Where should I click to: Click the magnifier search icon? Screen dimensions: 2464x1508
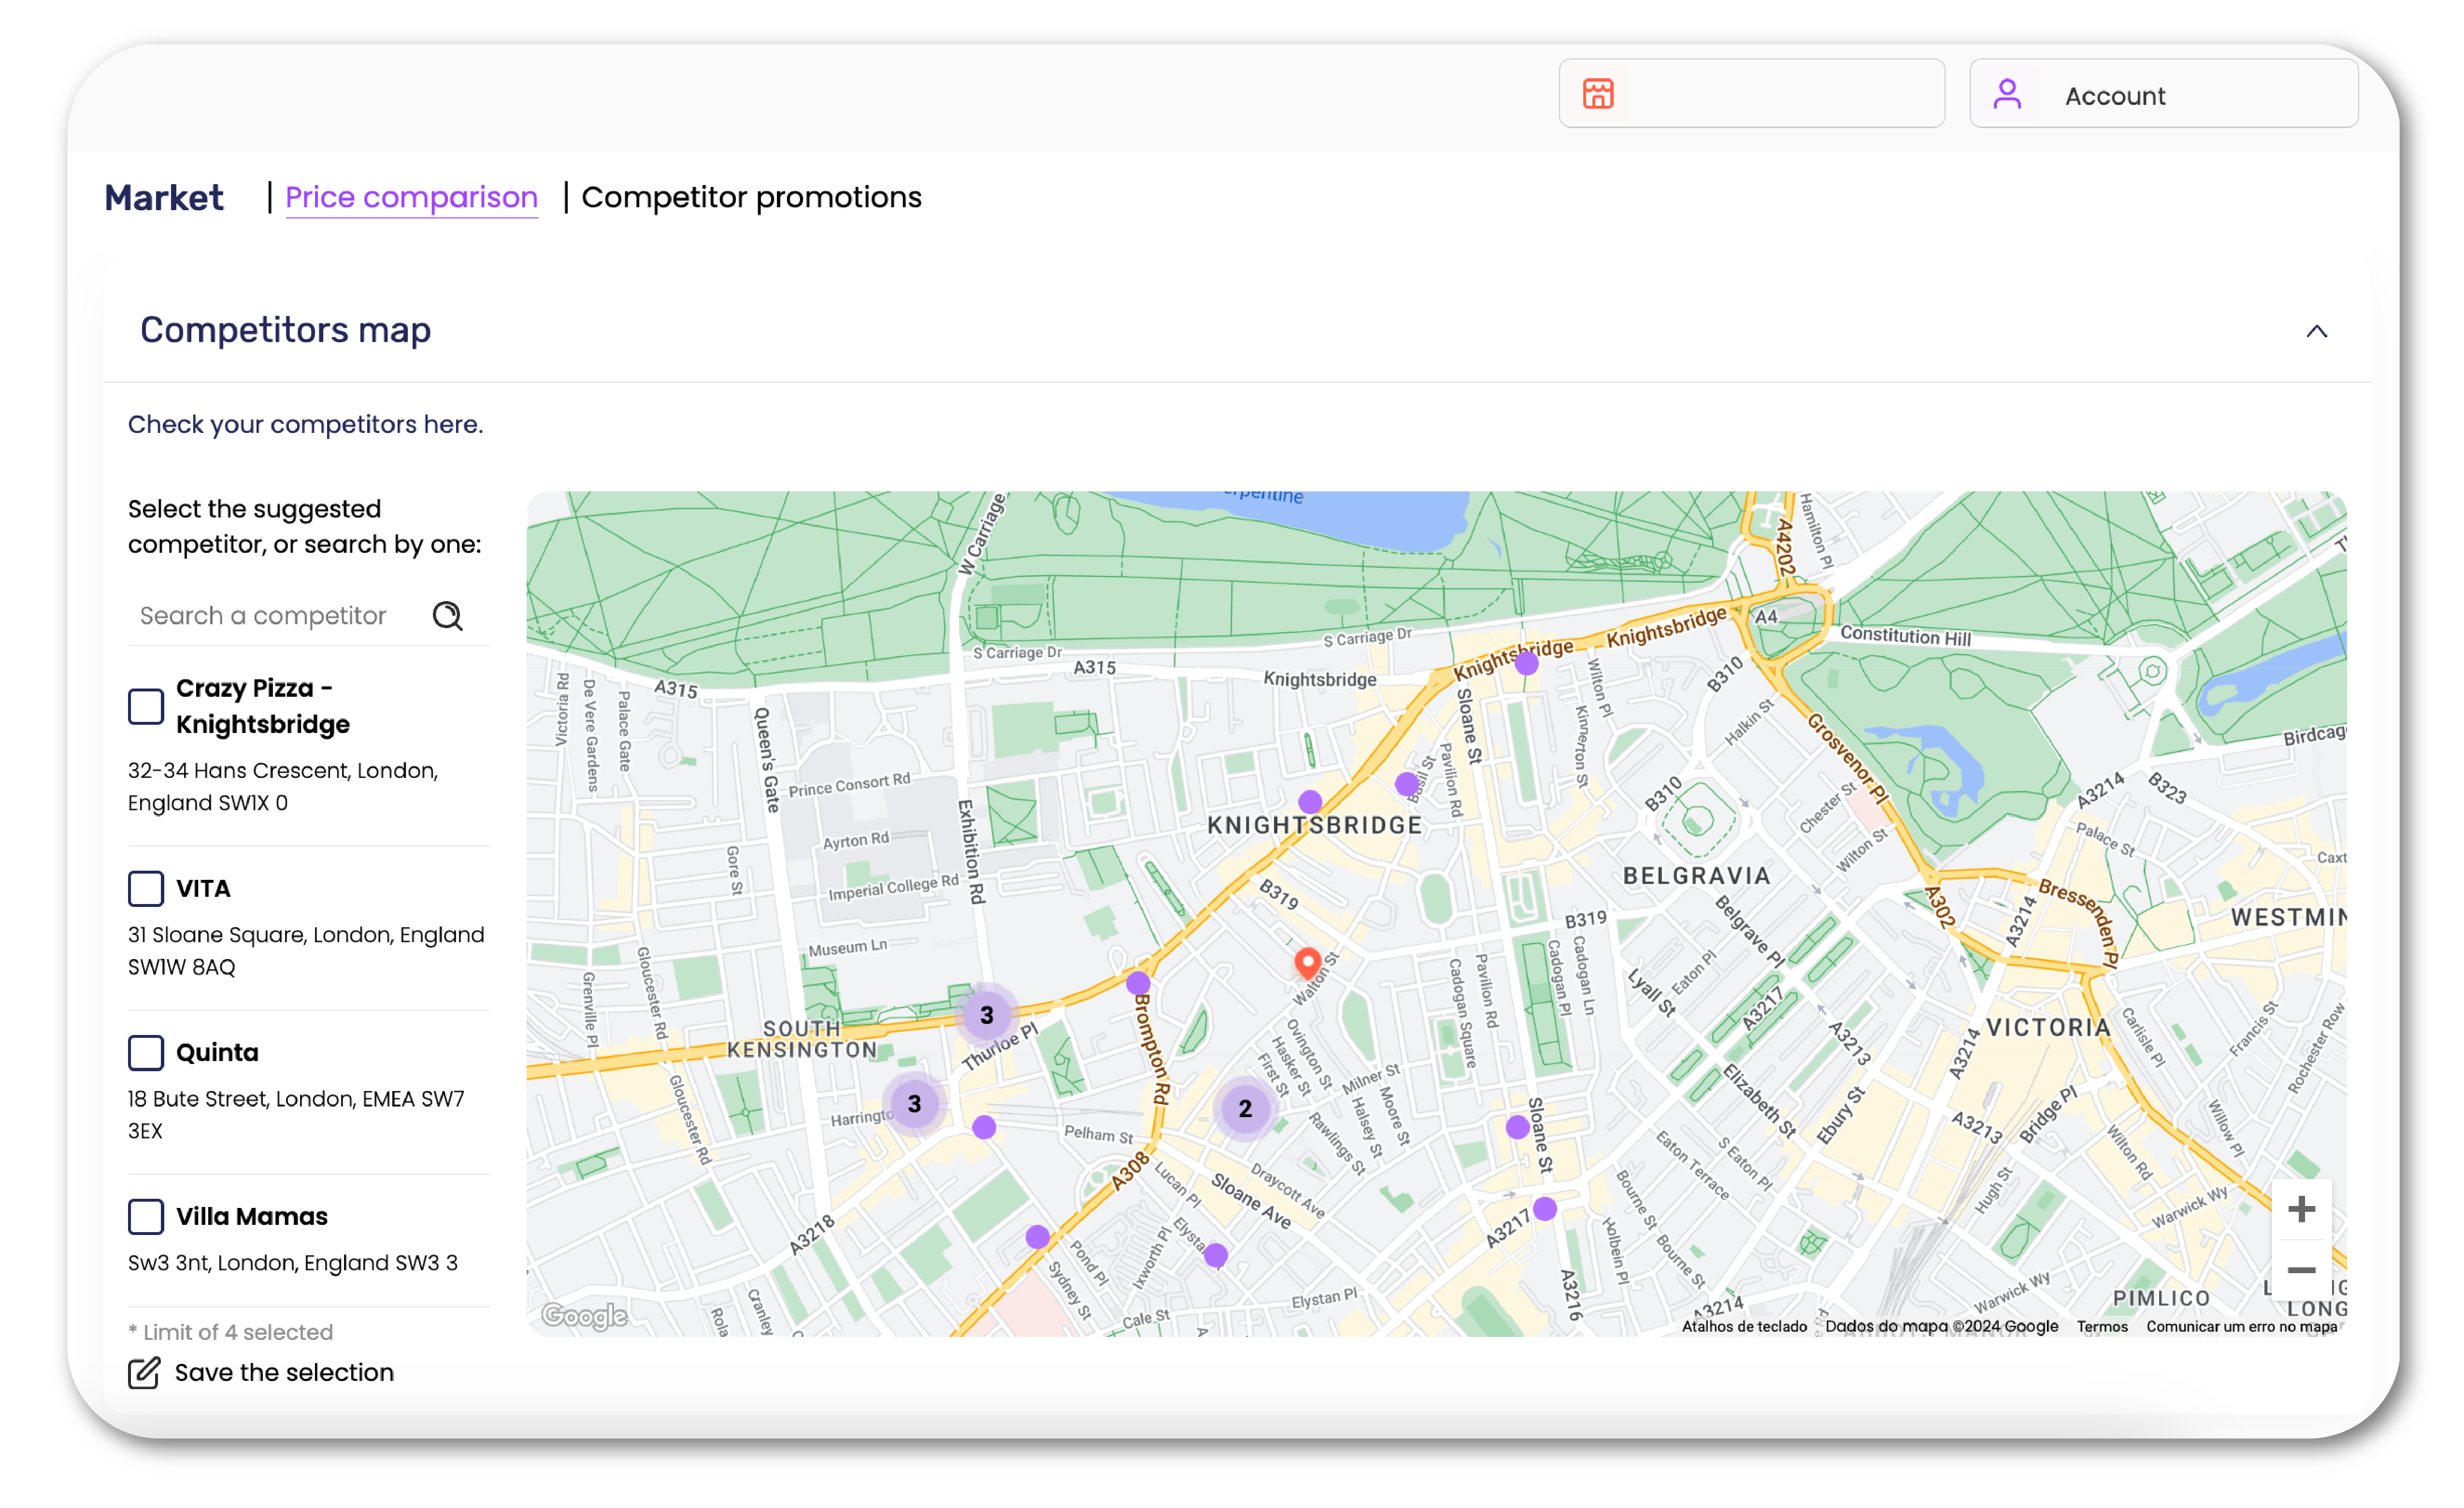point(447,615)
